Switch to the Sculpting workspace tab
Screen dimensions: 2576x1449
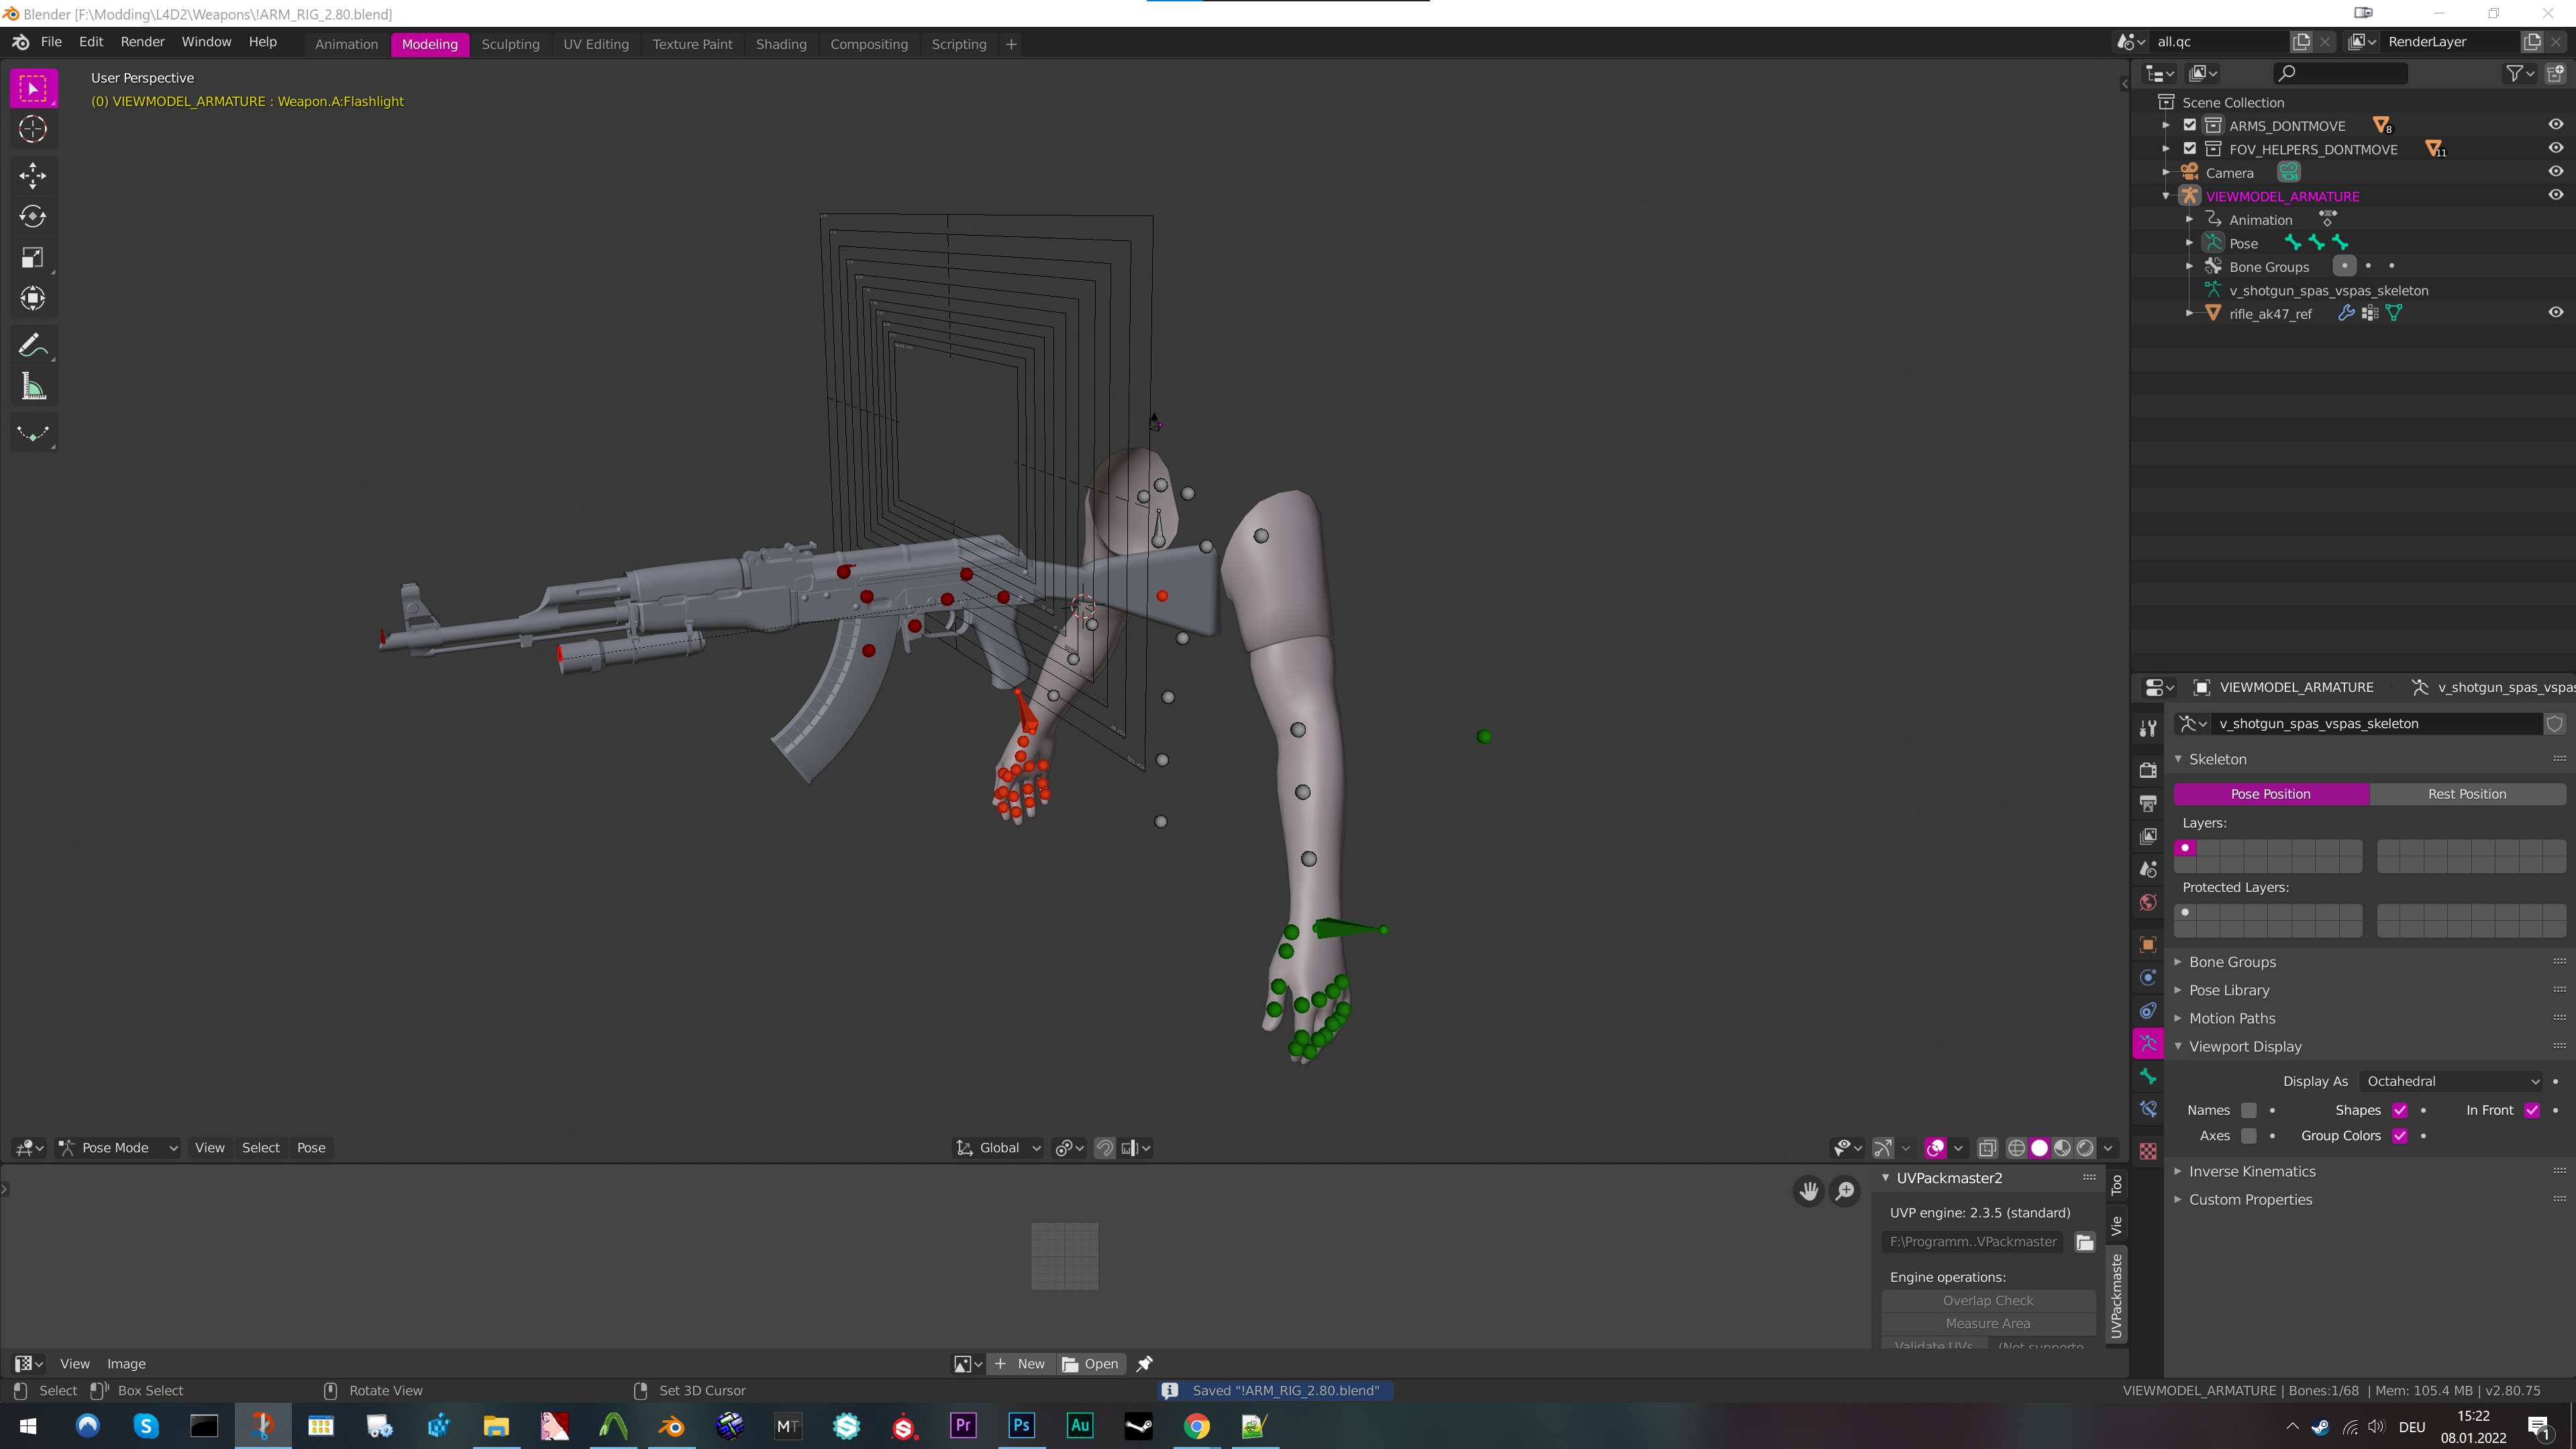click(x=510, y=44)
